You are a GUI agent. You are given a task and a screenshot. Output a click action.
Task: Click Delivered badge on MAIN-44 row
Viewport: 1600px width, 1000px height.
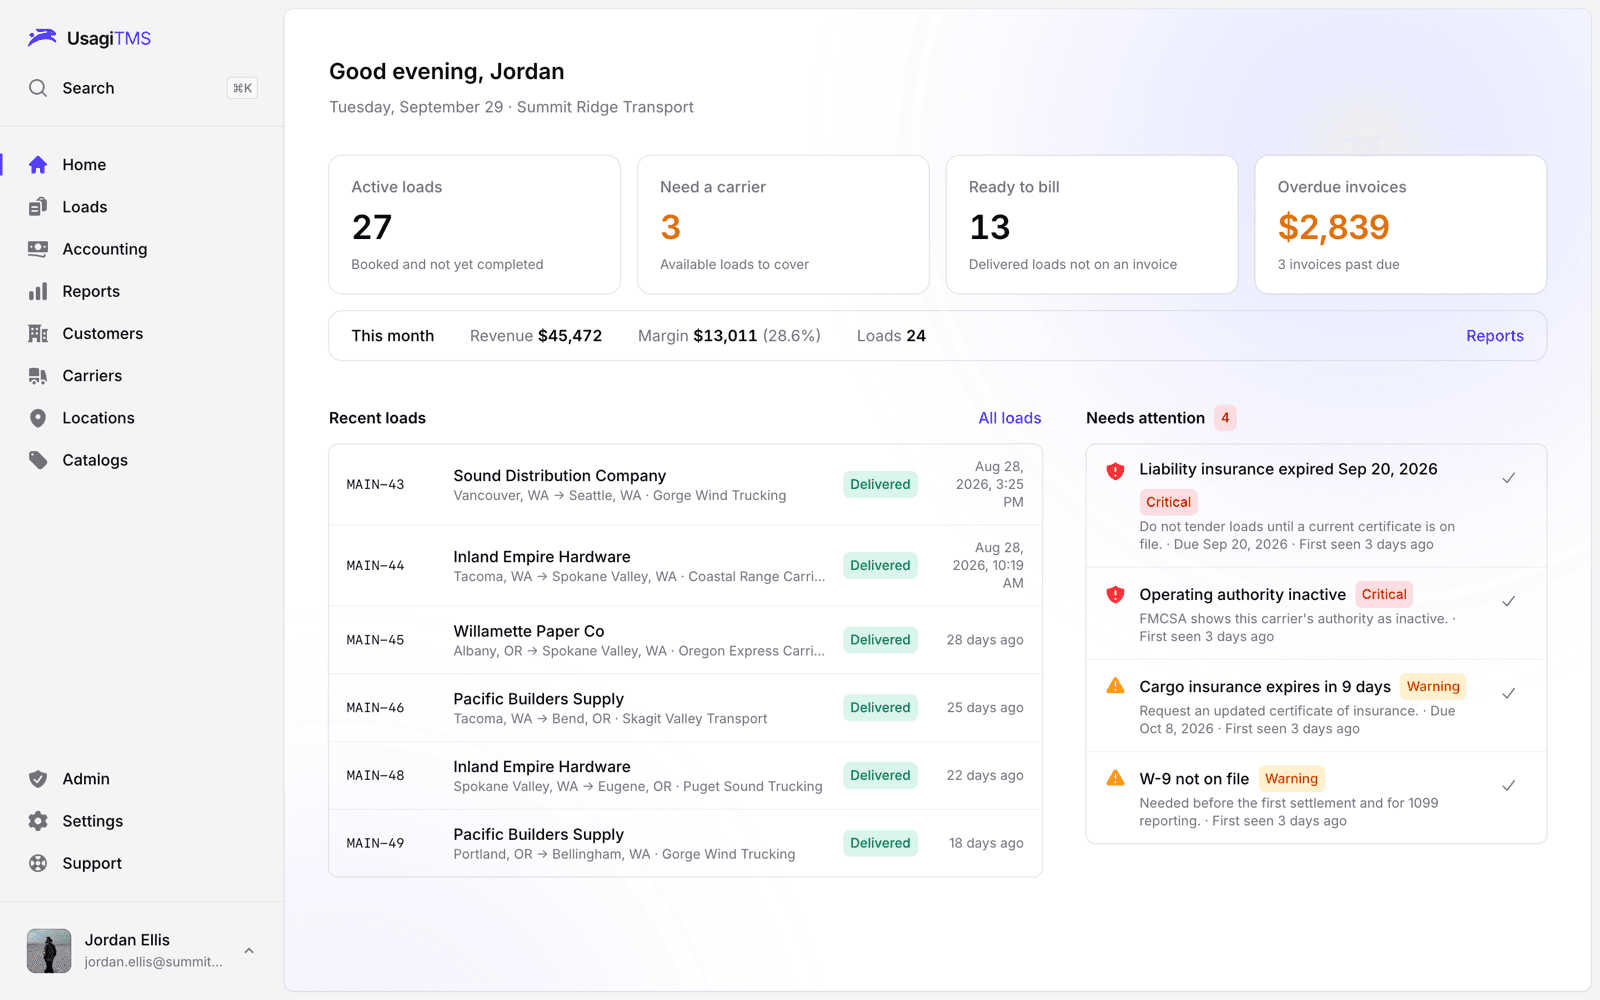click(x=880, y=566)
